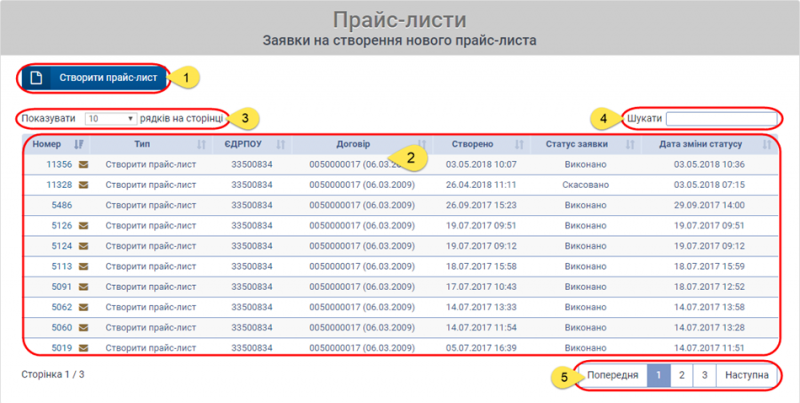Image resolution: width=800 pixels, height=403 pixels.
Task: Click Скасовано status in row 11328
Action: pyautogui.click(x=586, y=185)
